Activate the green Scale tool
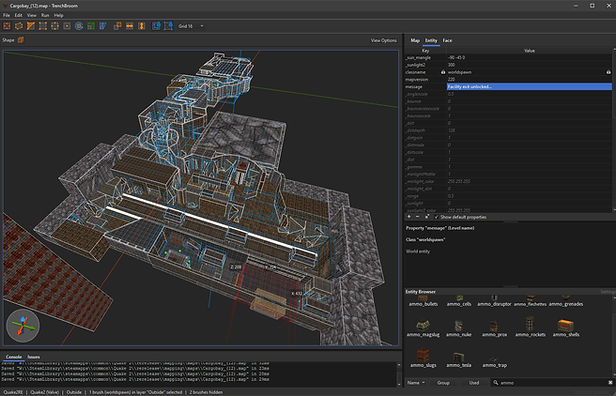The image size is (616, 396). (91, 26)
